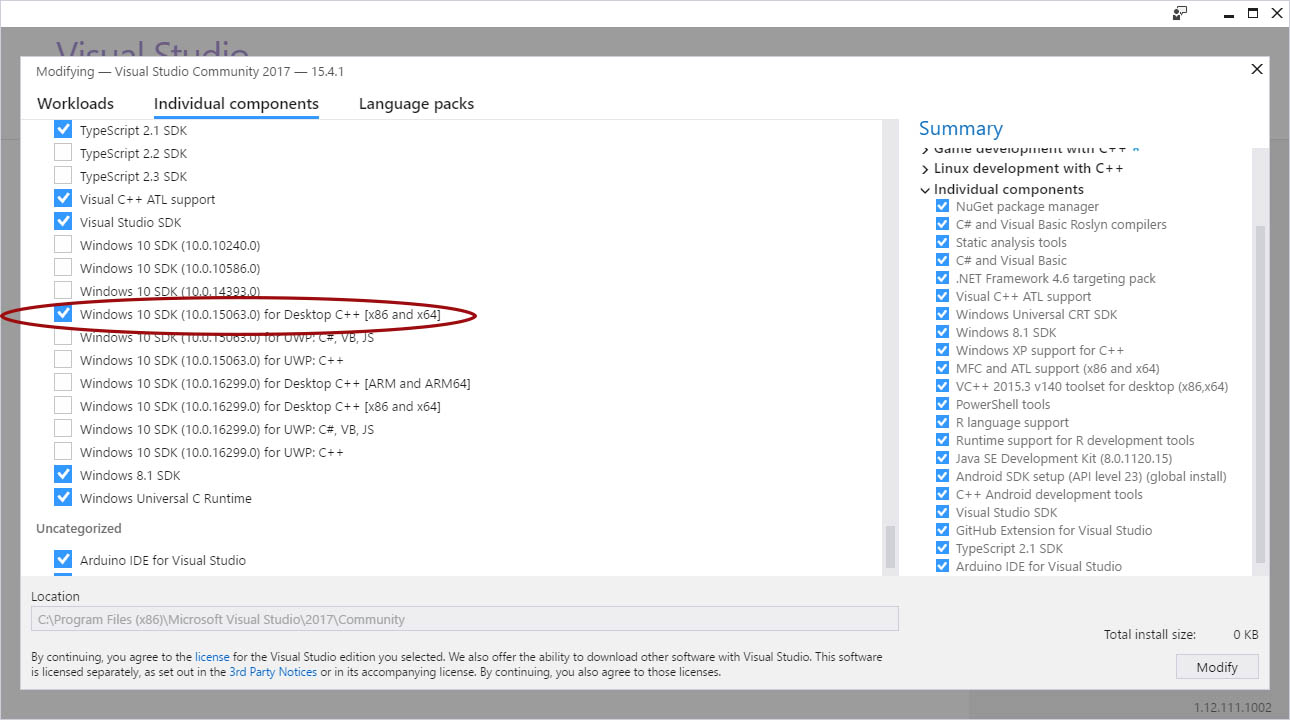Toggle MFC and ATL support (x86 and x64)
The height and width of the screenshot is (720, 1290).
click(x=942, y=369)
